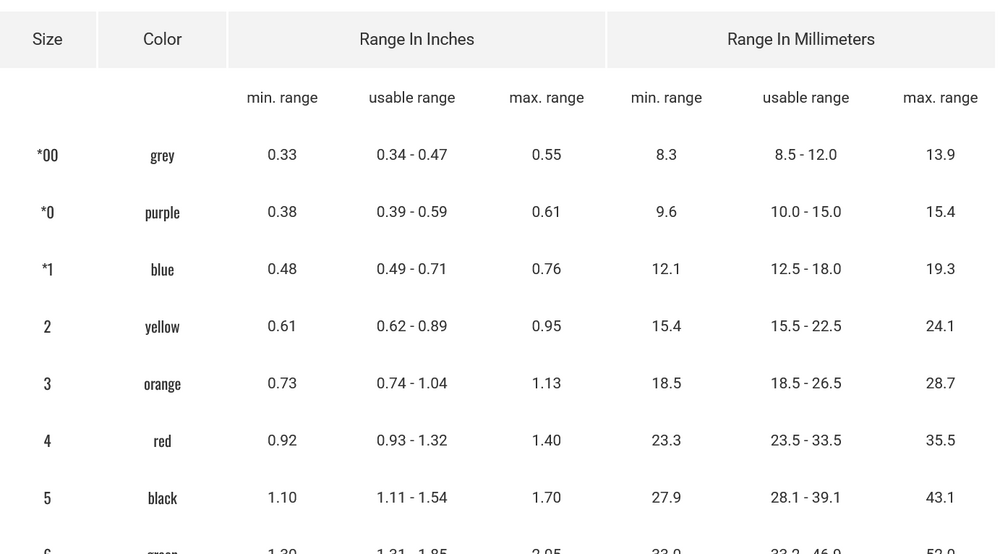The width and height of the screenshot is (1000, 554).
Task: Click the *00 size cell
Action: (x=47, y=155)
